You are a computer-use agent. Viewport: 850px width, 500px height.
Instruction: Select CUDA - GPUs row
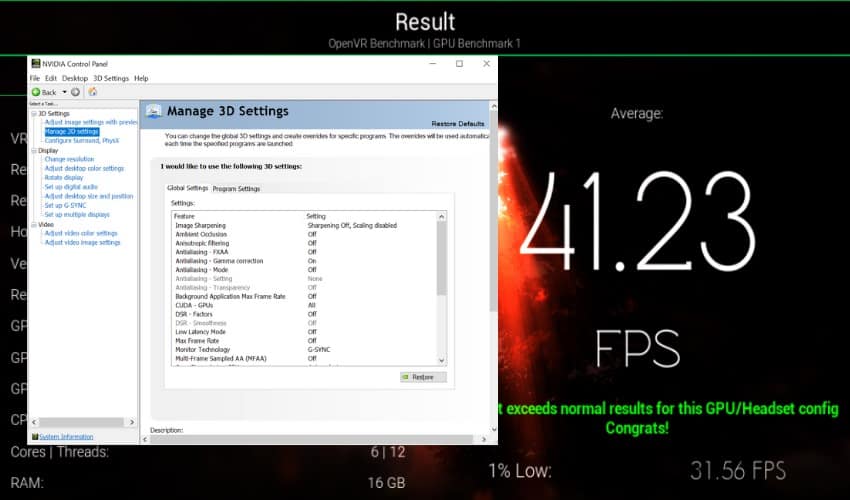coord(305,305)
